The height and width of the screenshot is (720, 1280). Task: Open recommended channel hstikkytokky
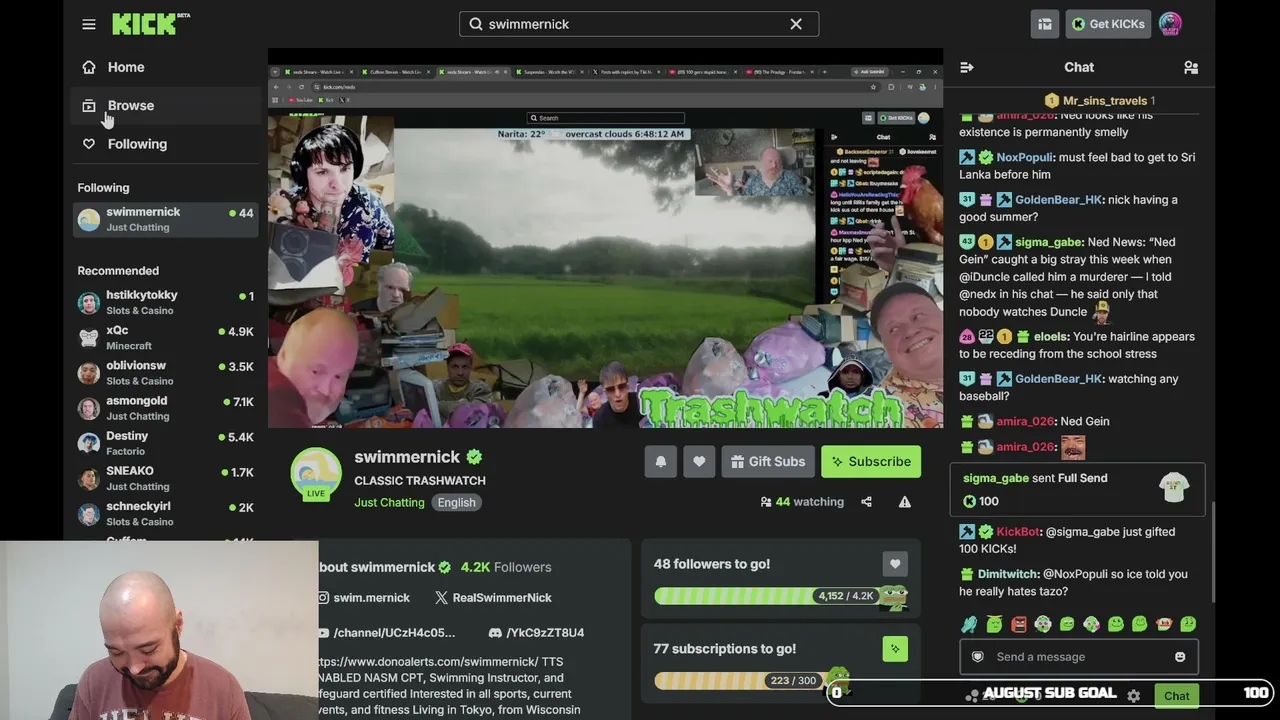166,302
